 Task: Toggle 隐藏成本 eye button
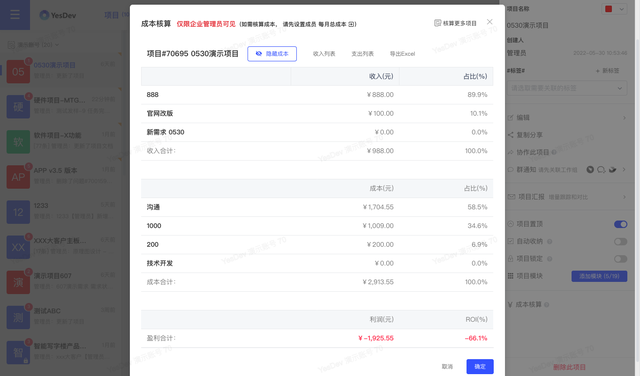point(272,54)
